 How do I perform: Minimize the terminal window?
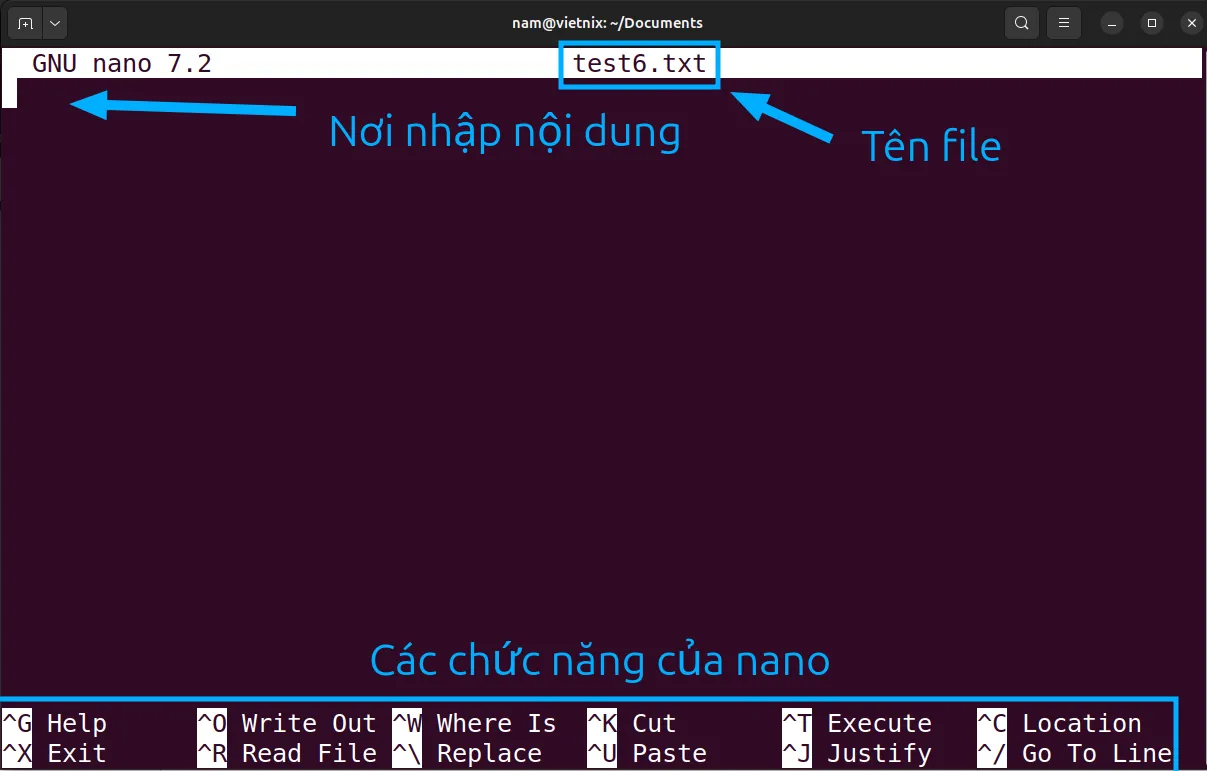click(1113, 23)
